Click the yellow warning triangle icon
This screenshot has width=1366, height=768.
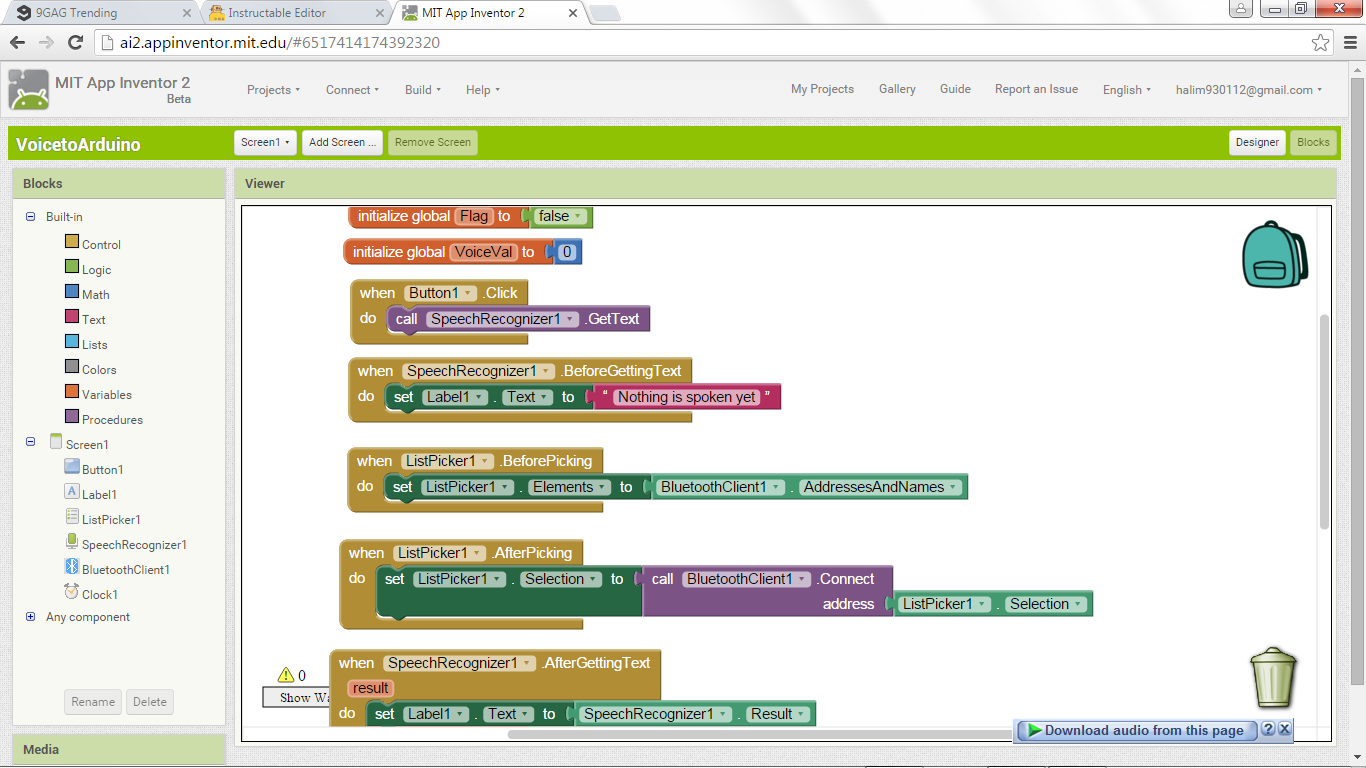point(286,675)
